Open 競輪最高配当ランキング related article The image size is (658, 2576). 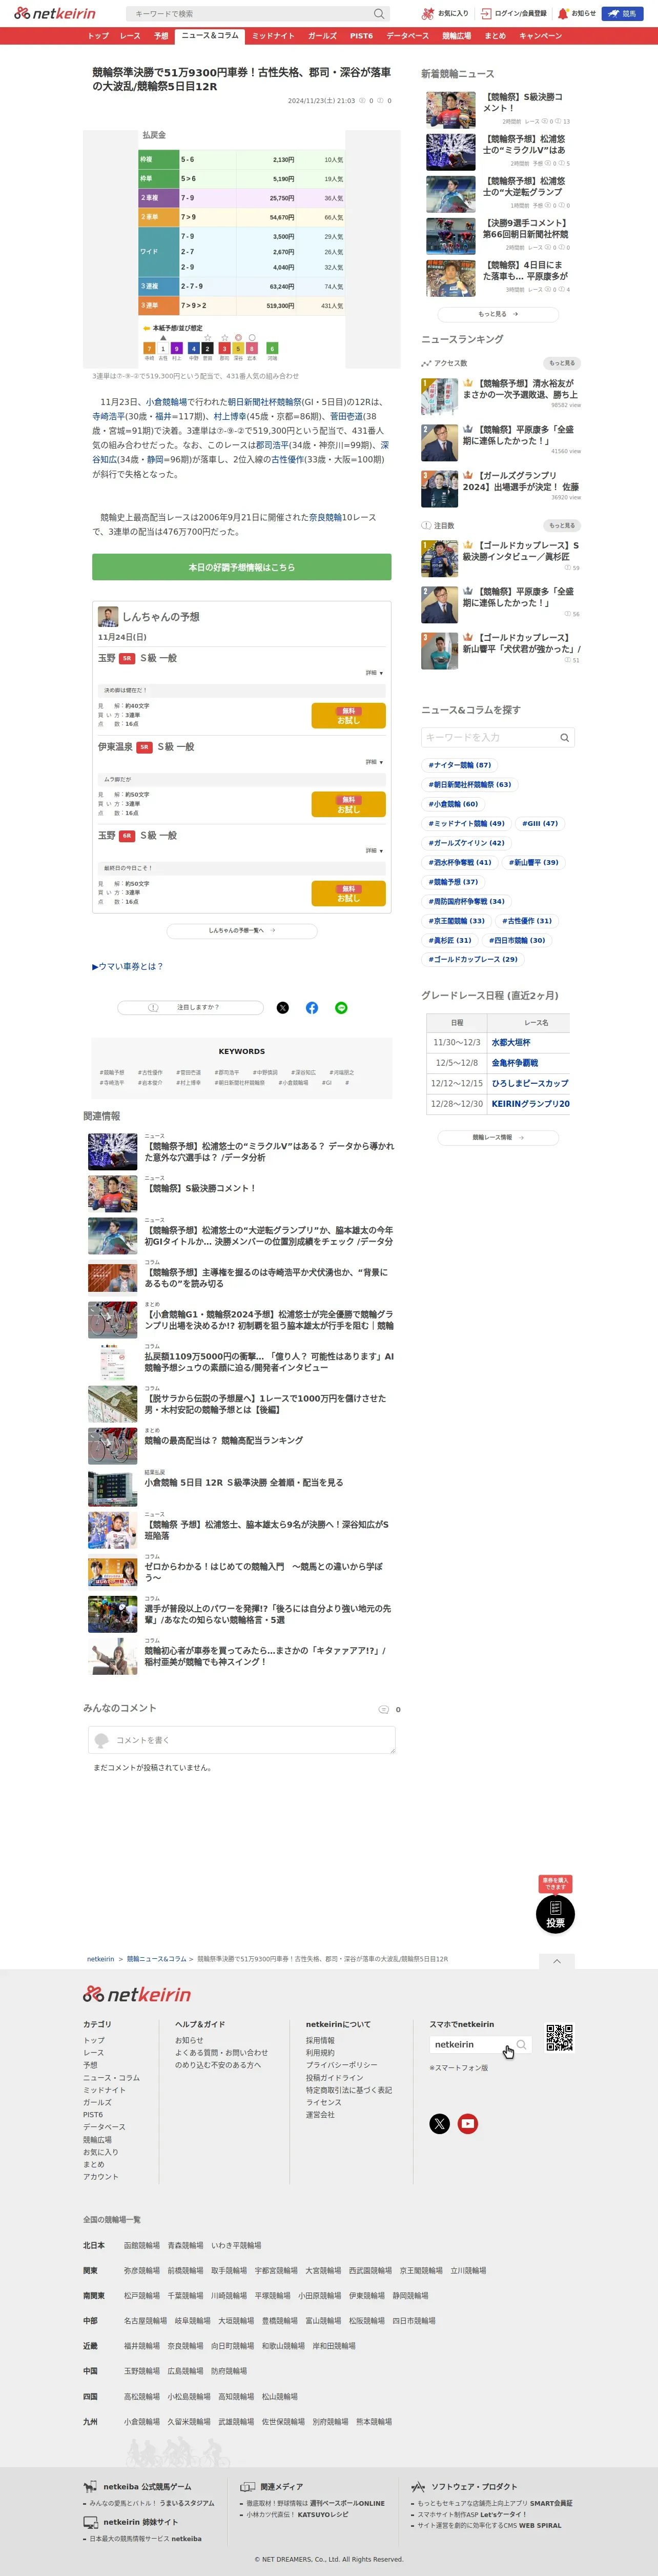click(223, 1440)
